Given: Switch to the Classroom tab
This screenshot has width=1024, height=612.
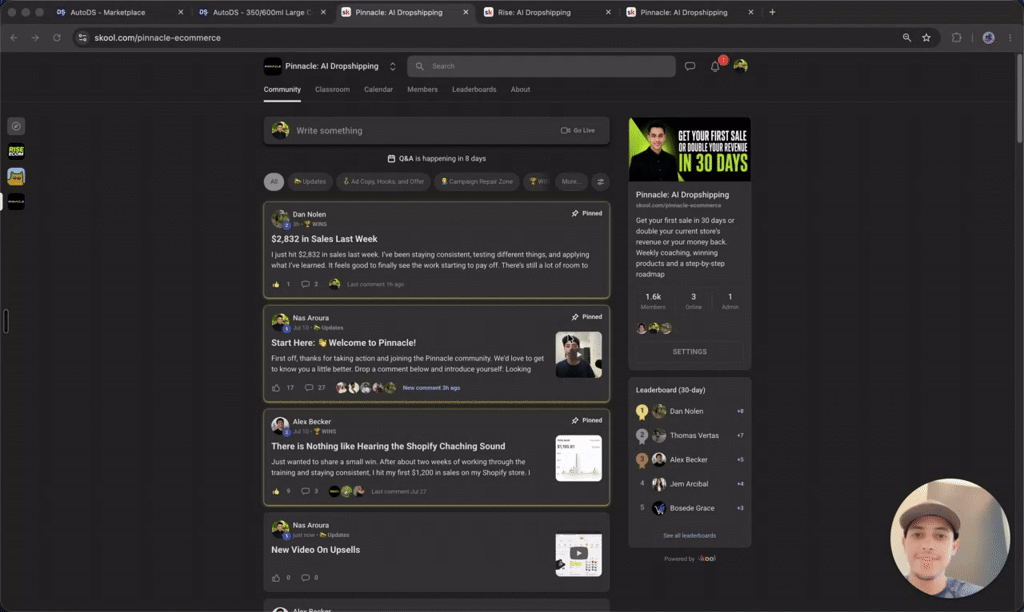Looking at the screenshot, I should (332, 89).
